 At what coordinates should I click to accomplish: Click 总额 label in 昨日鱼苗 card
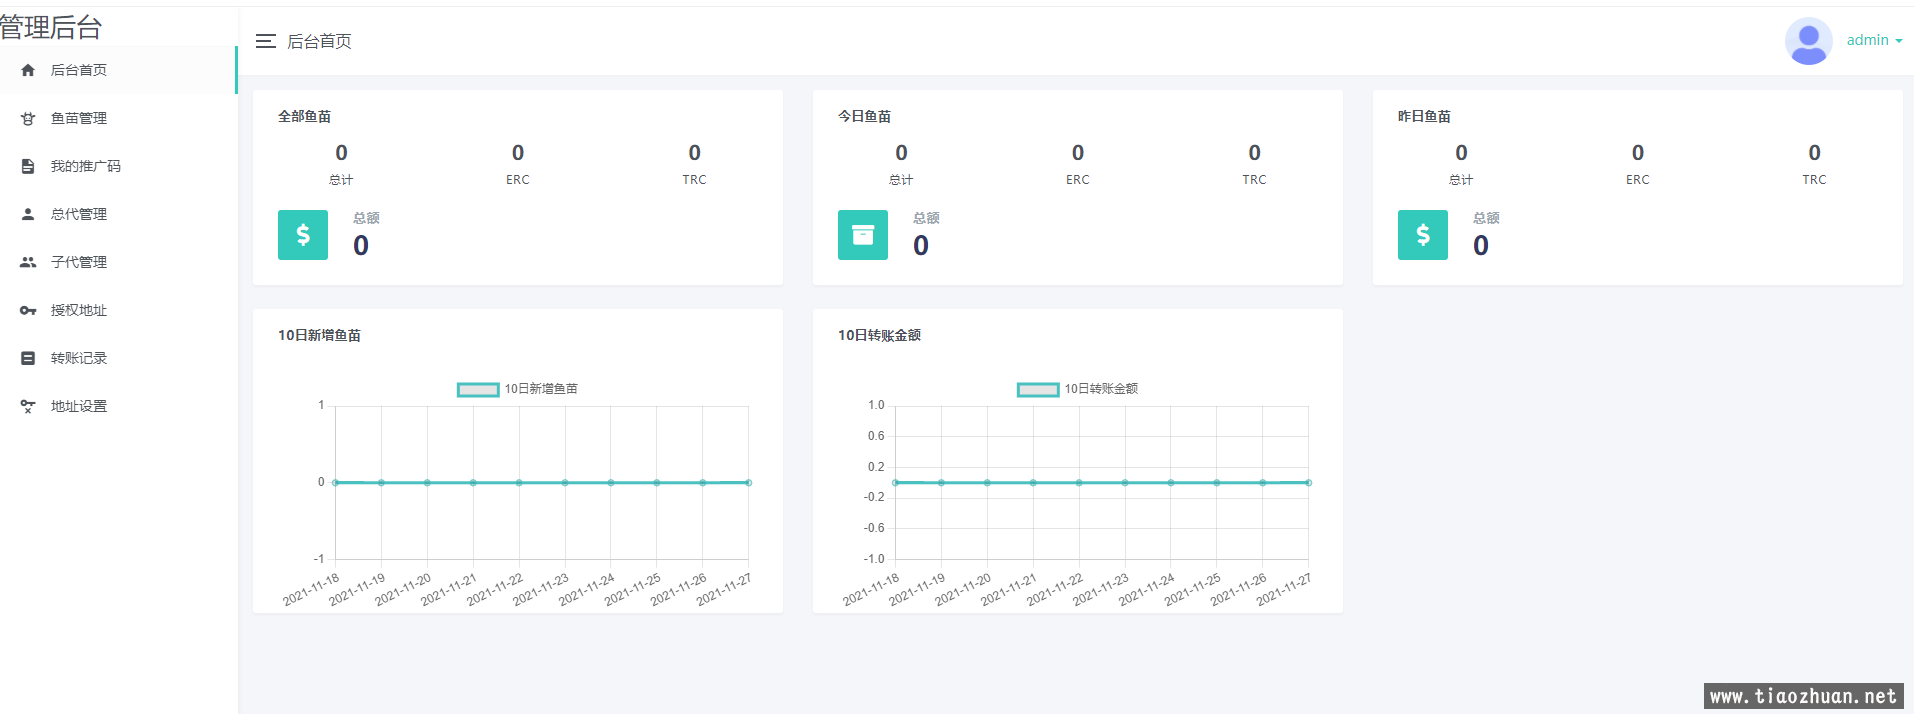[1486, 218]
